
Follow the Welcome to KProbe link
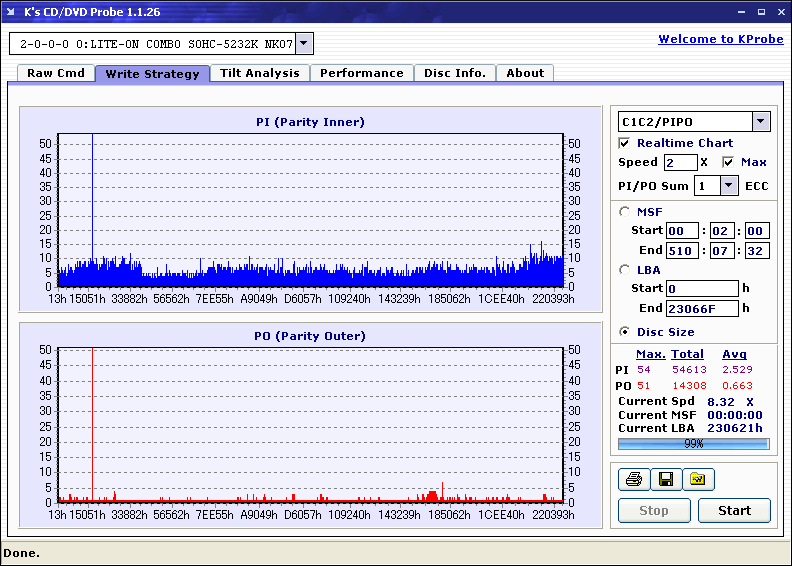(x=719, y=39)
